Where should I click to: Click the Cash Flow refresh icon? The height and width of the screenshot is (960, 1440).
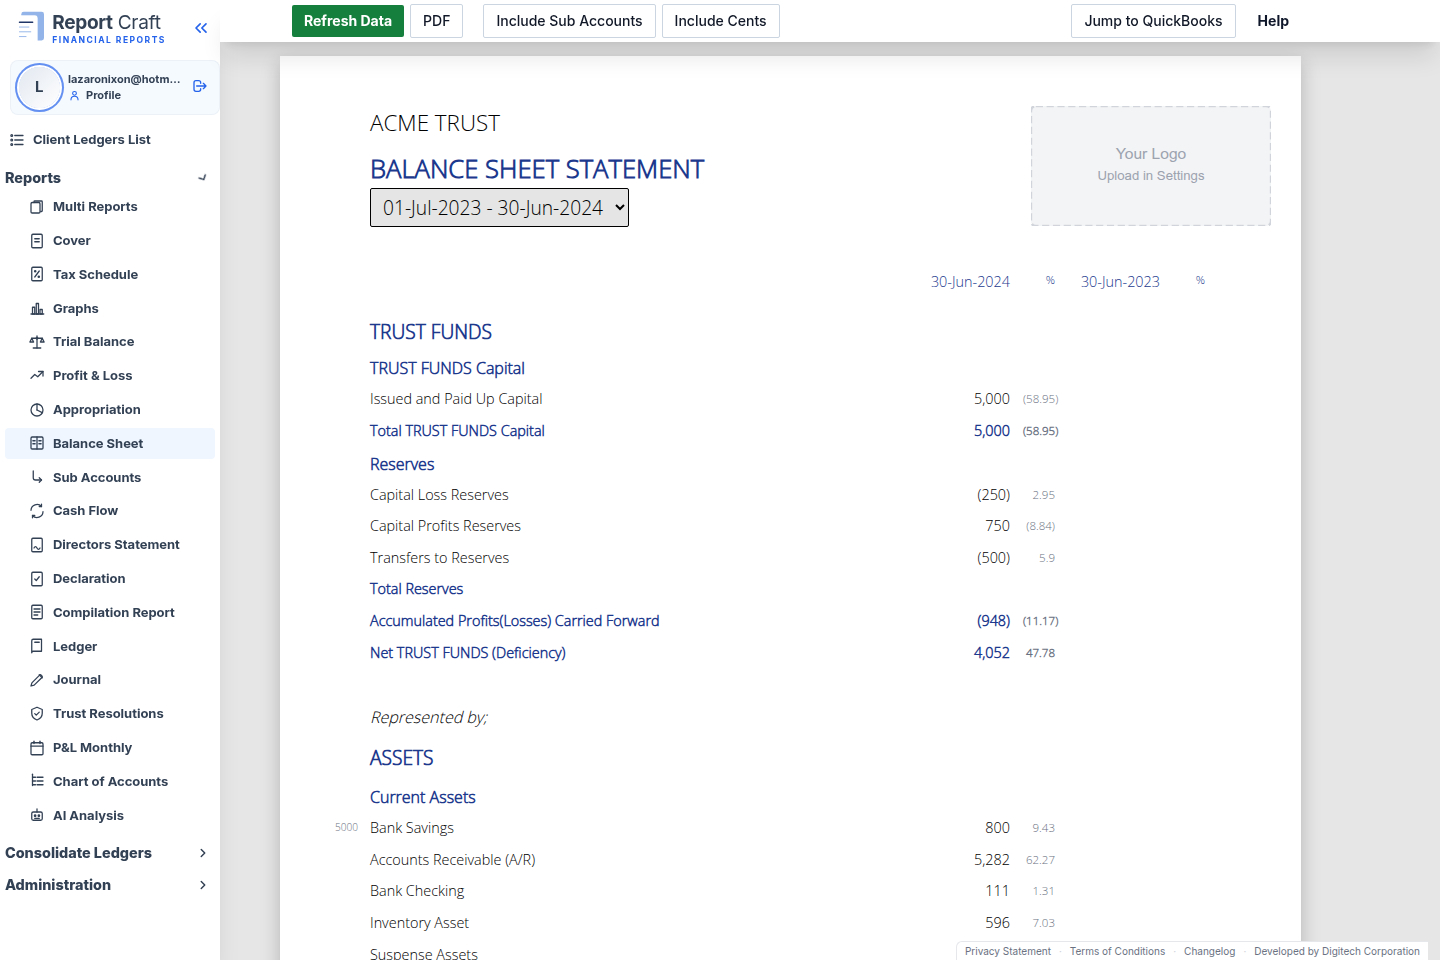point(37,511)
